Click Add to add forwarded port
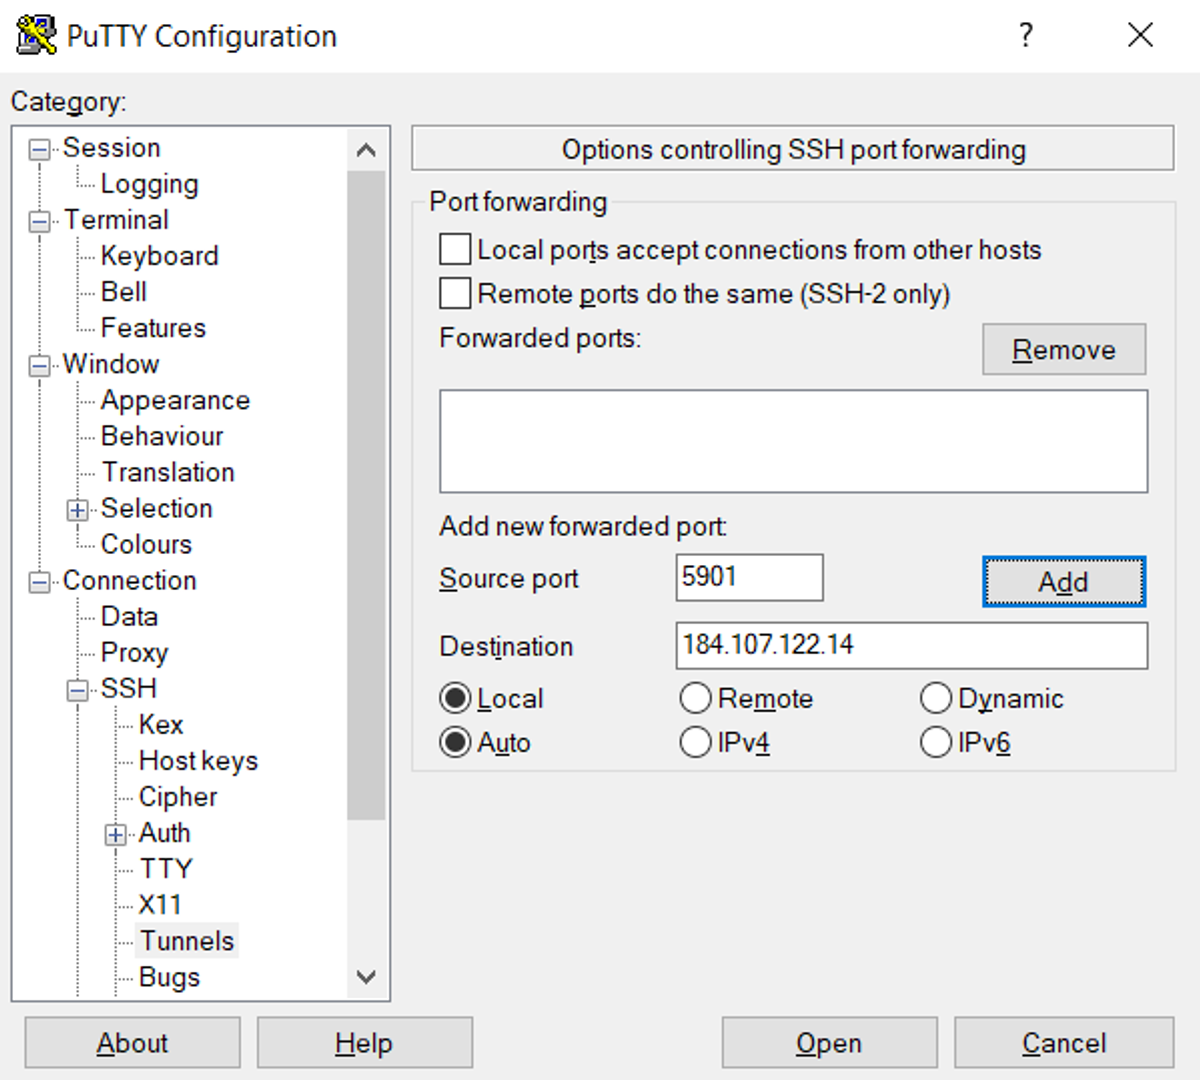 [1064, 581]
